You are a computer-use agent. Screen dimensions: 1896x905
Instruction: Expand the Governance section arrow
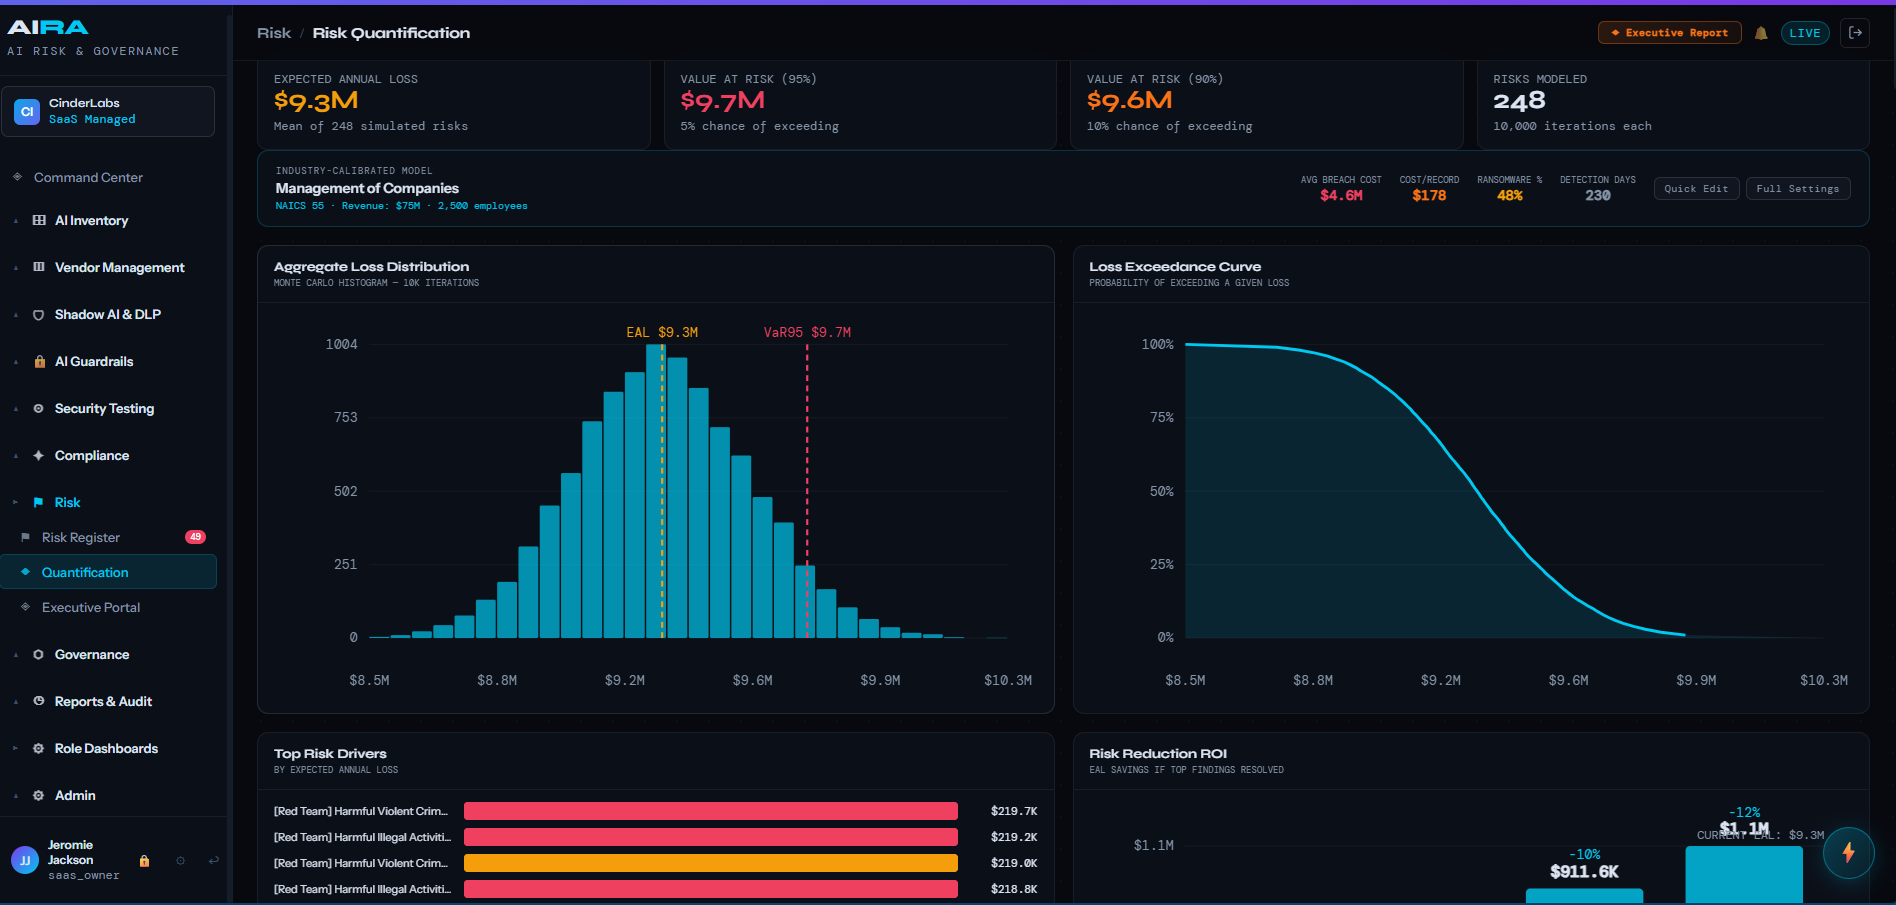(16, 655)
